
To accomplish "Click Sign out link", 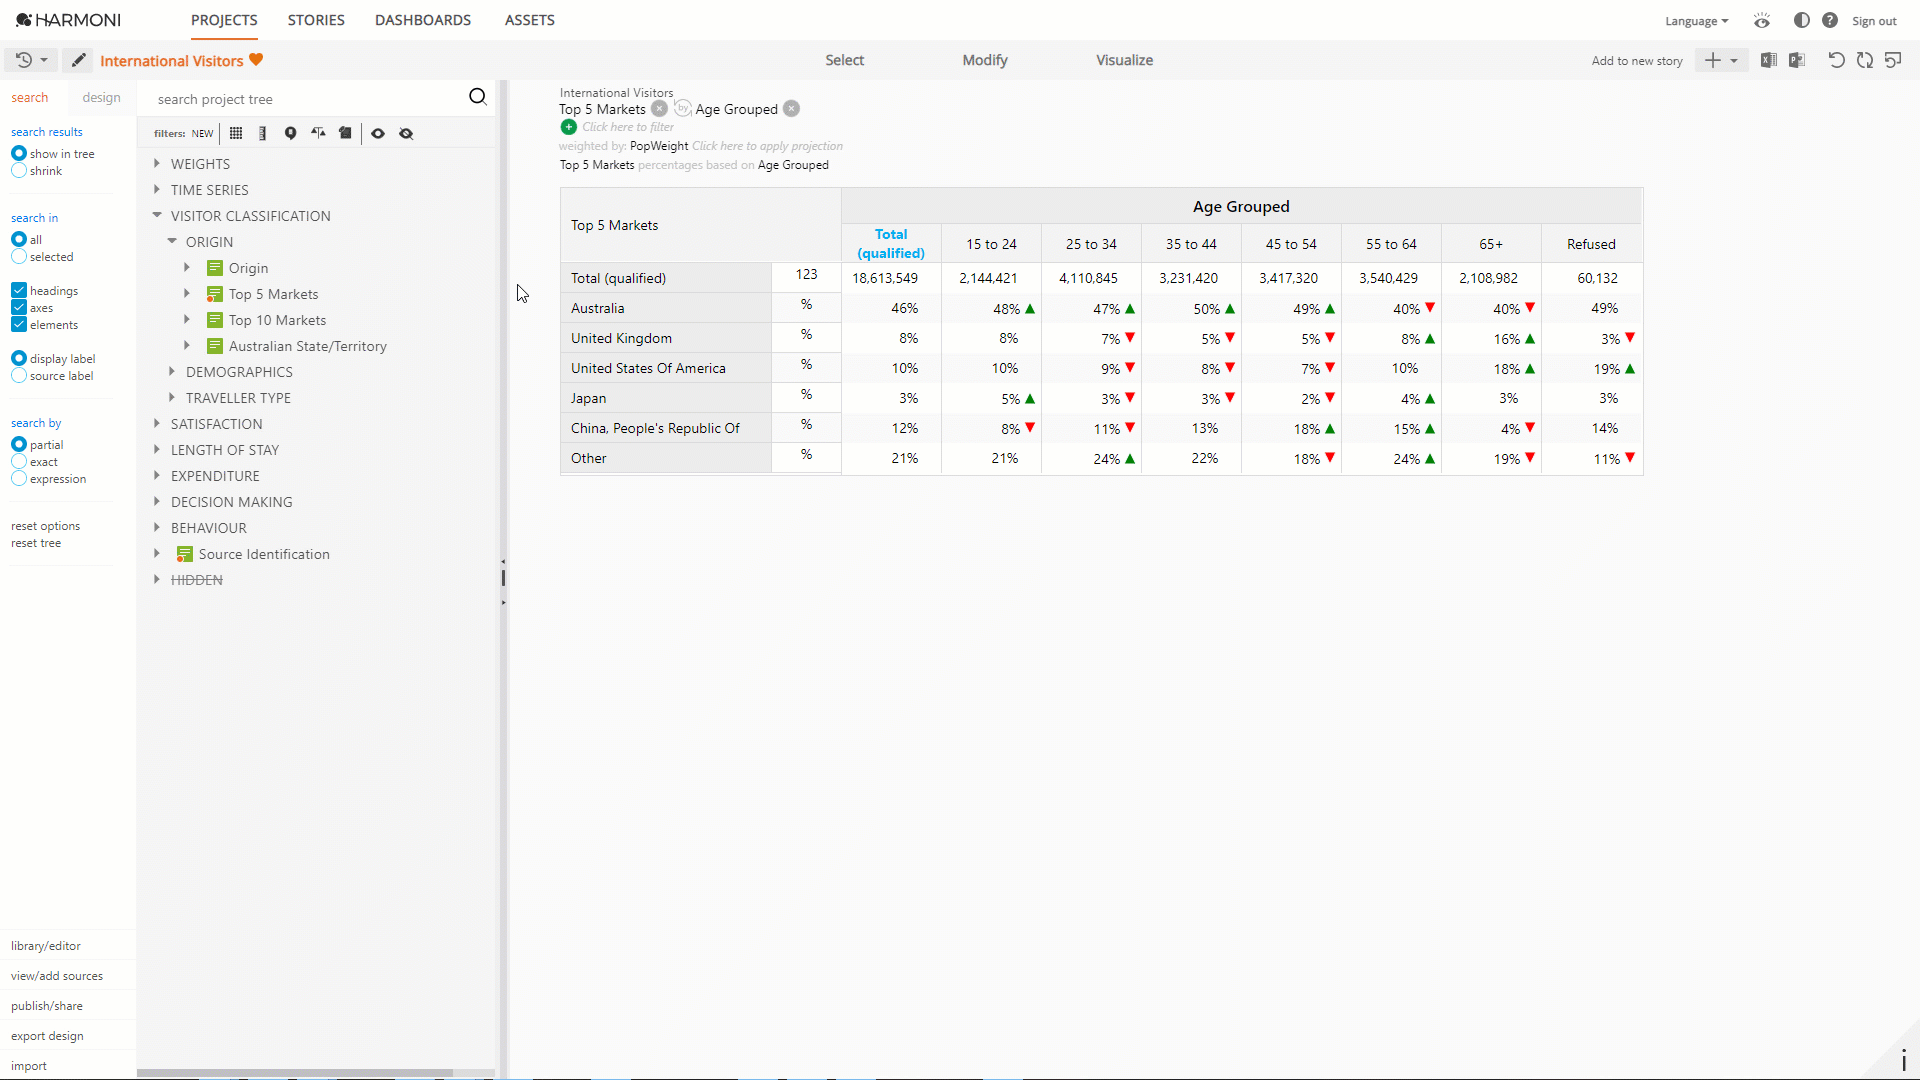I will coord(1874,21).
